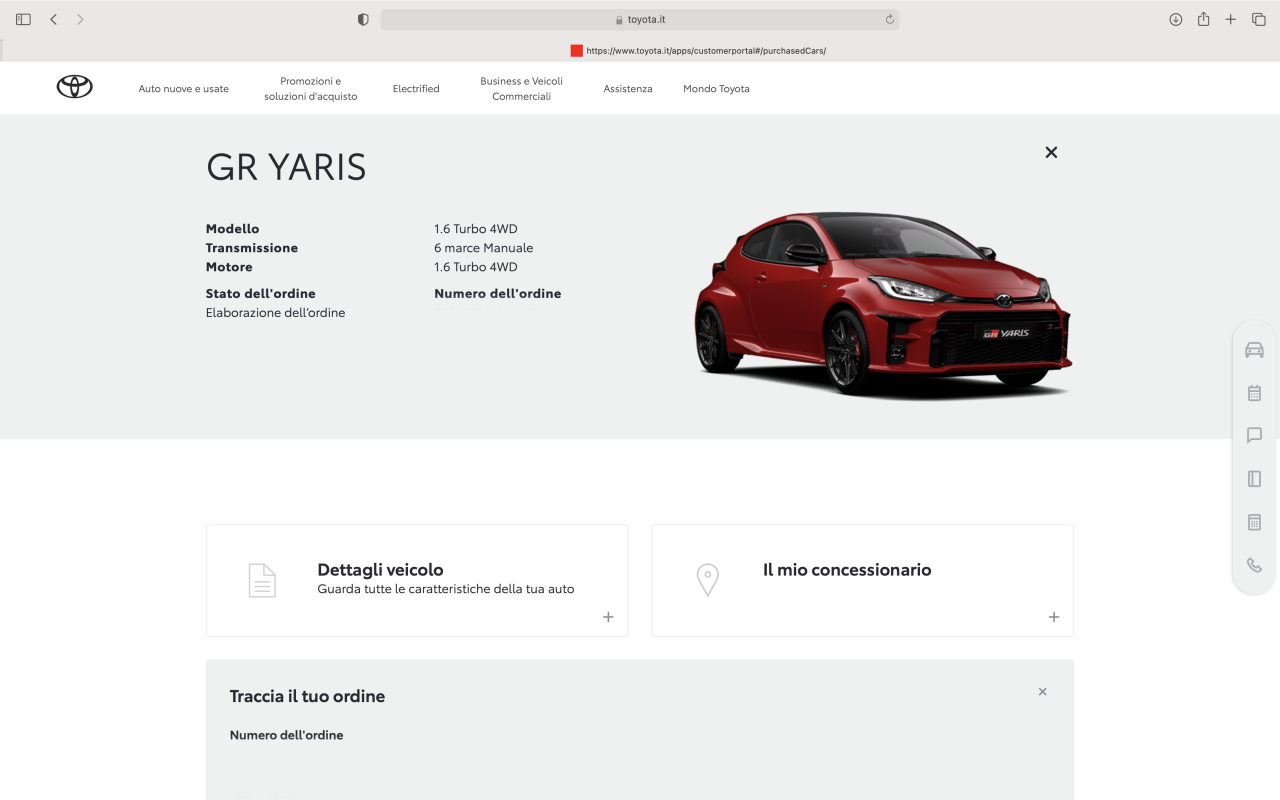
Task: Open the Safari downloads icon
Action: [x=1176, y=19]
